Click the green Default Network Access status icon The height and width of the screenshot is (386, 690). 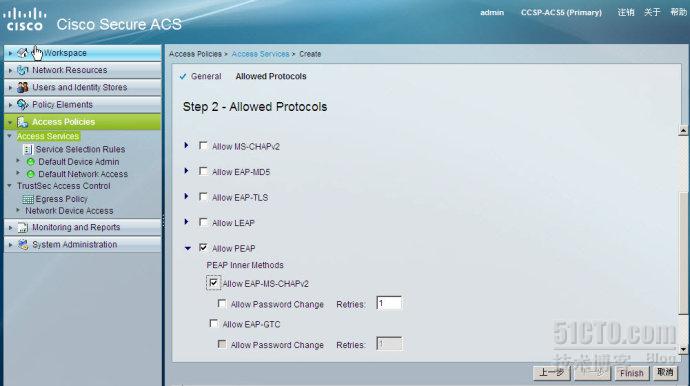tap(30, 174)
